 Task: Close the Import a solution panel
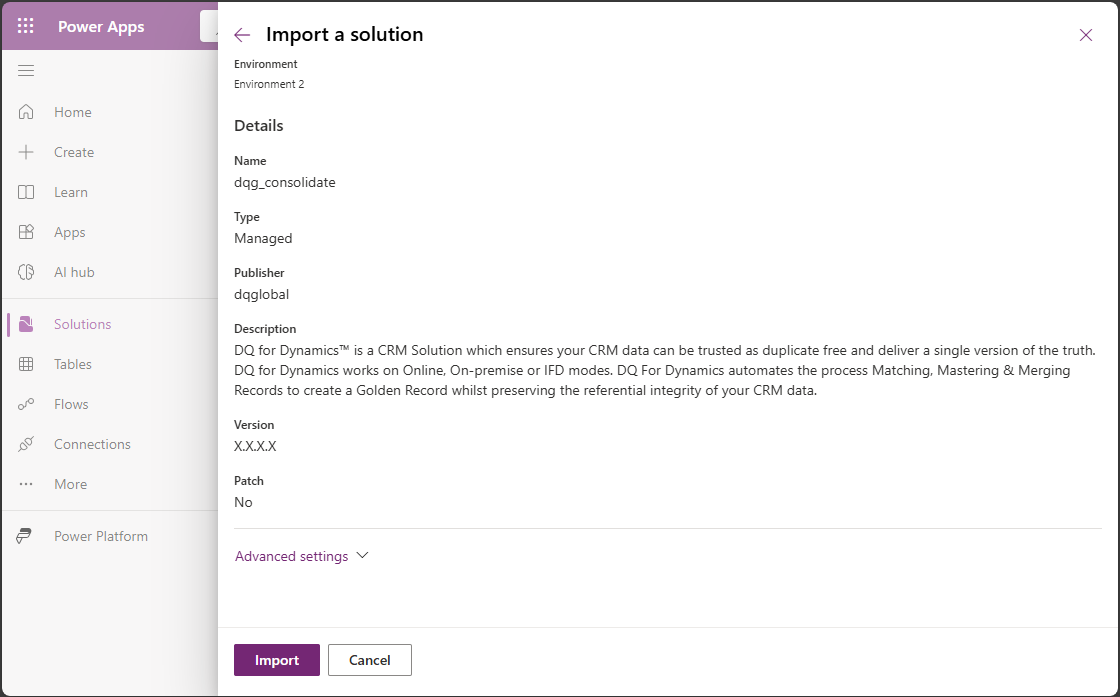[1086, 35]
